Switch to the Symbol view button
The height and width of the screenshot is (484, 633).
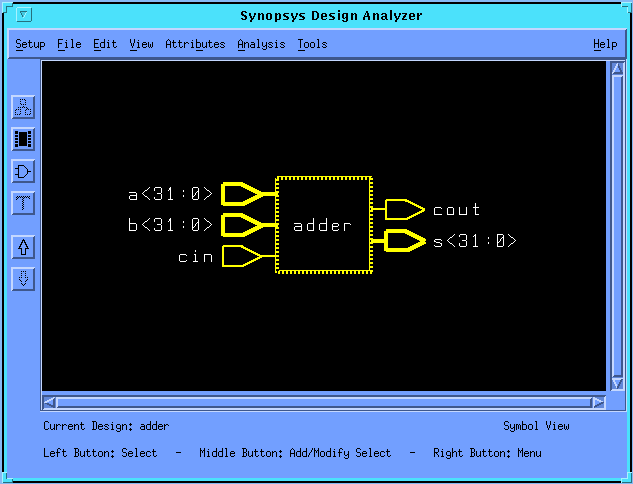click(23, 139)
